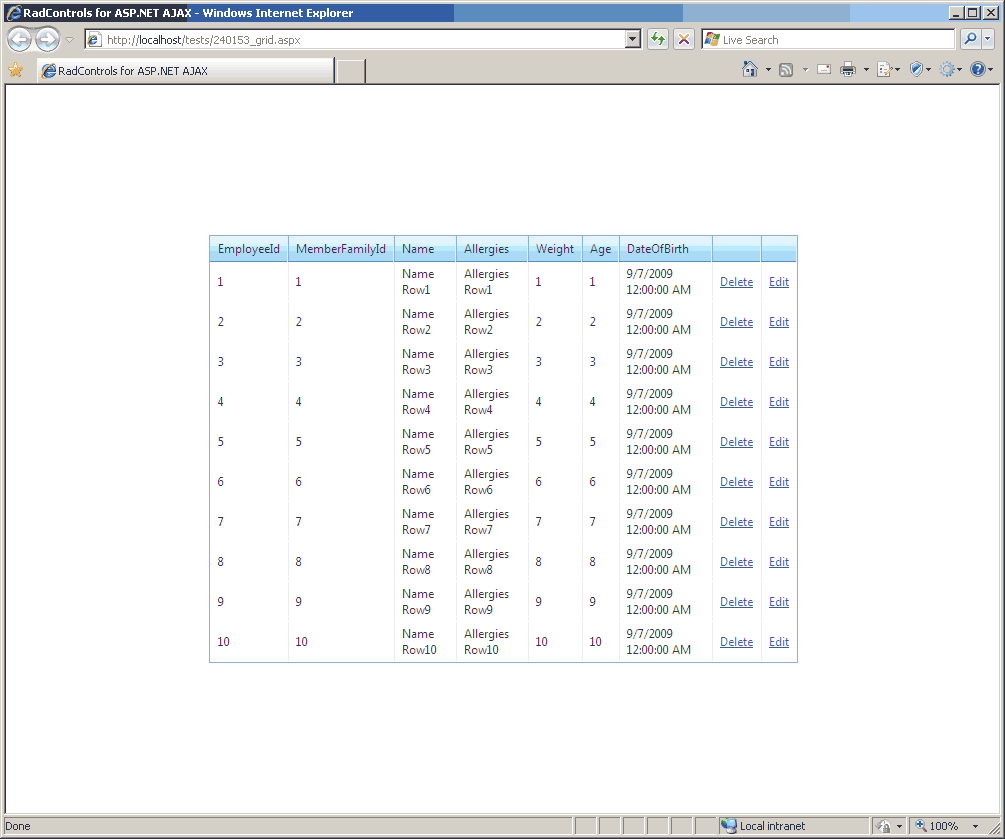The height and width of the screenshot is (839, 1005).
Task: Click the red Stop loading icon
Action: 684,40
